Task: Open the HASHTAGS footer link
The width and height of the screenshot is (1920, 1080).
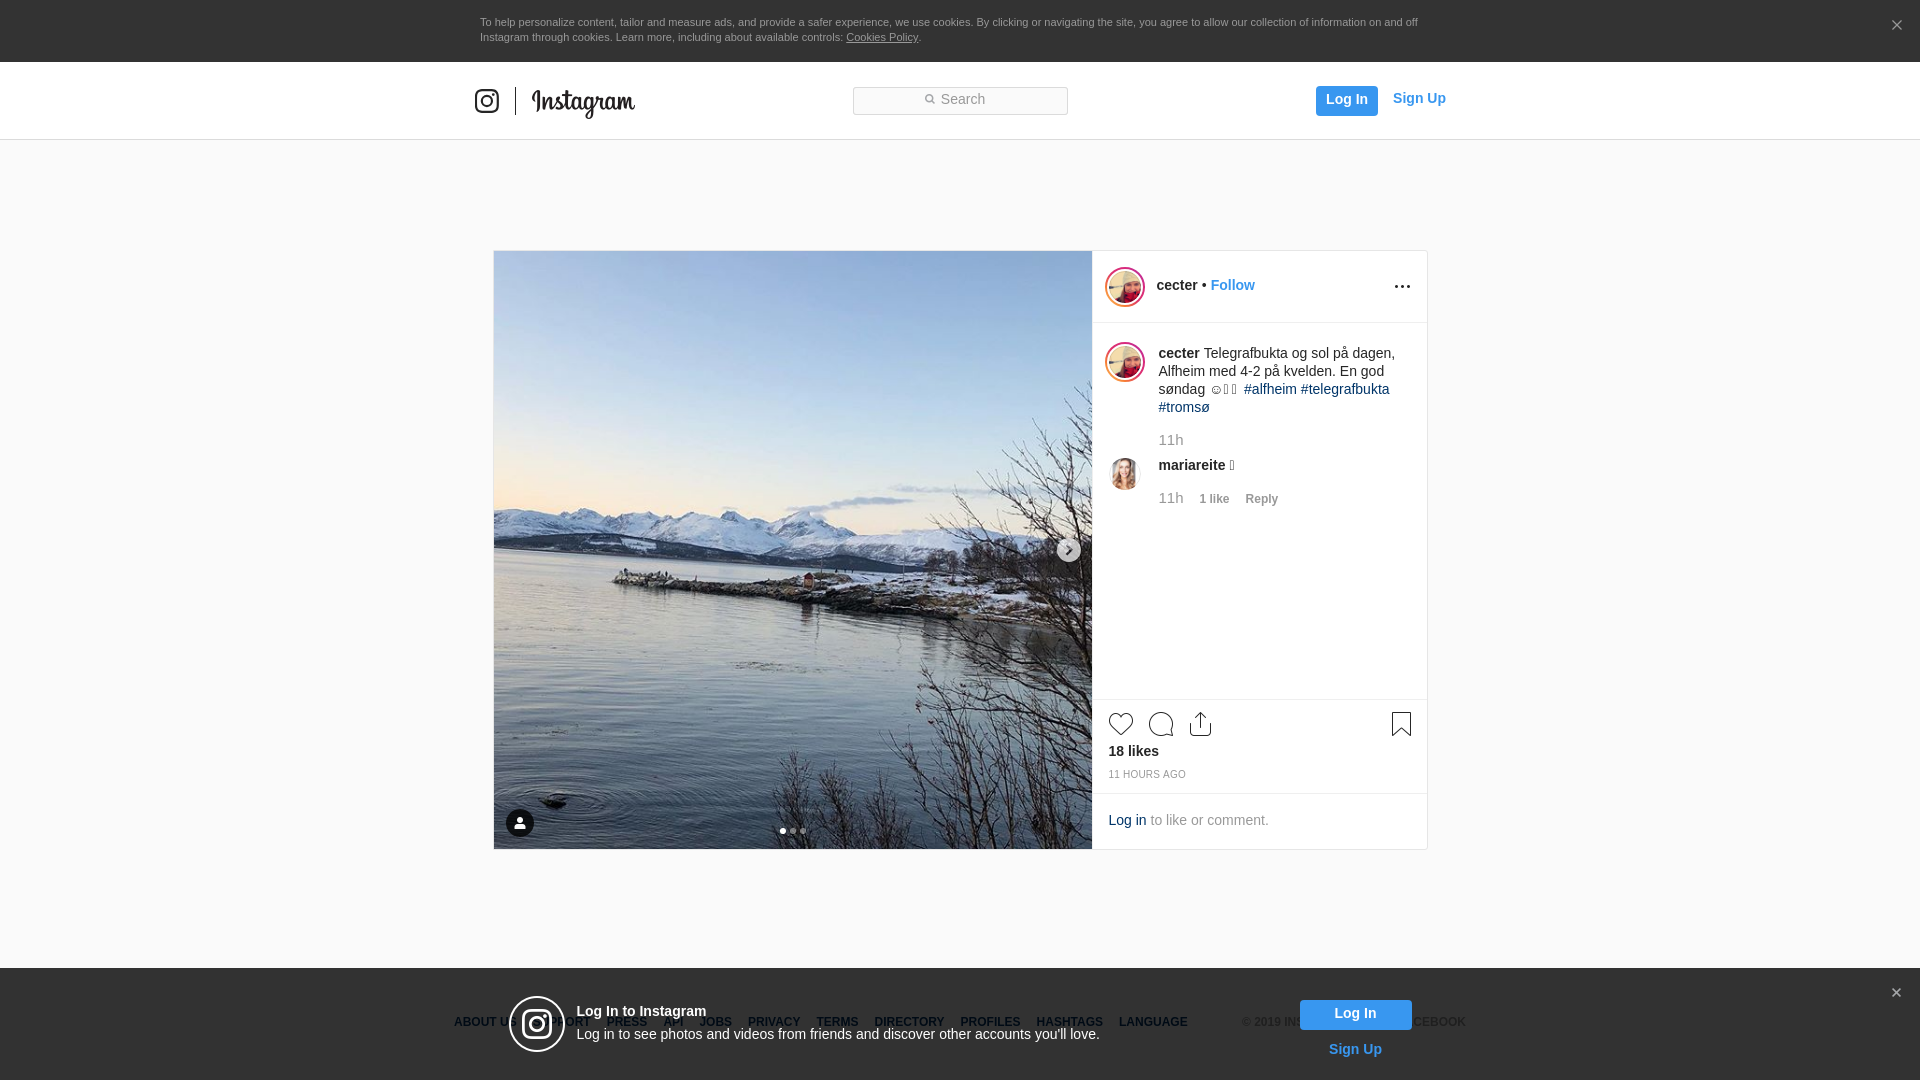Action: pos(1069,1022)
